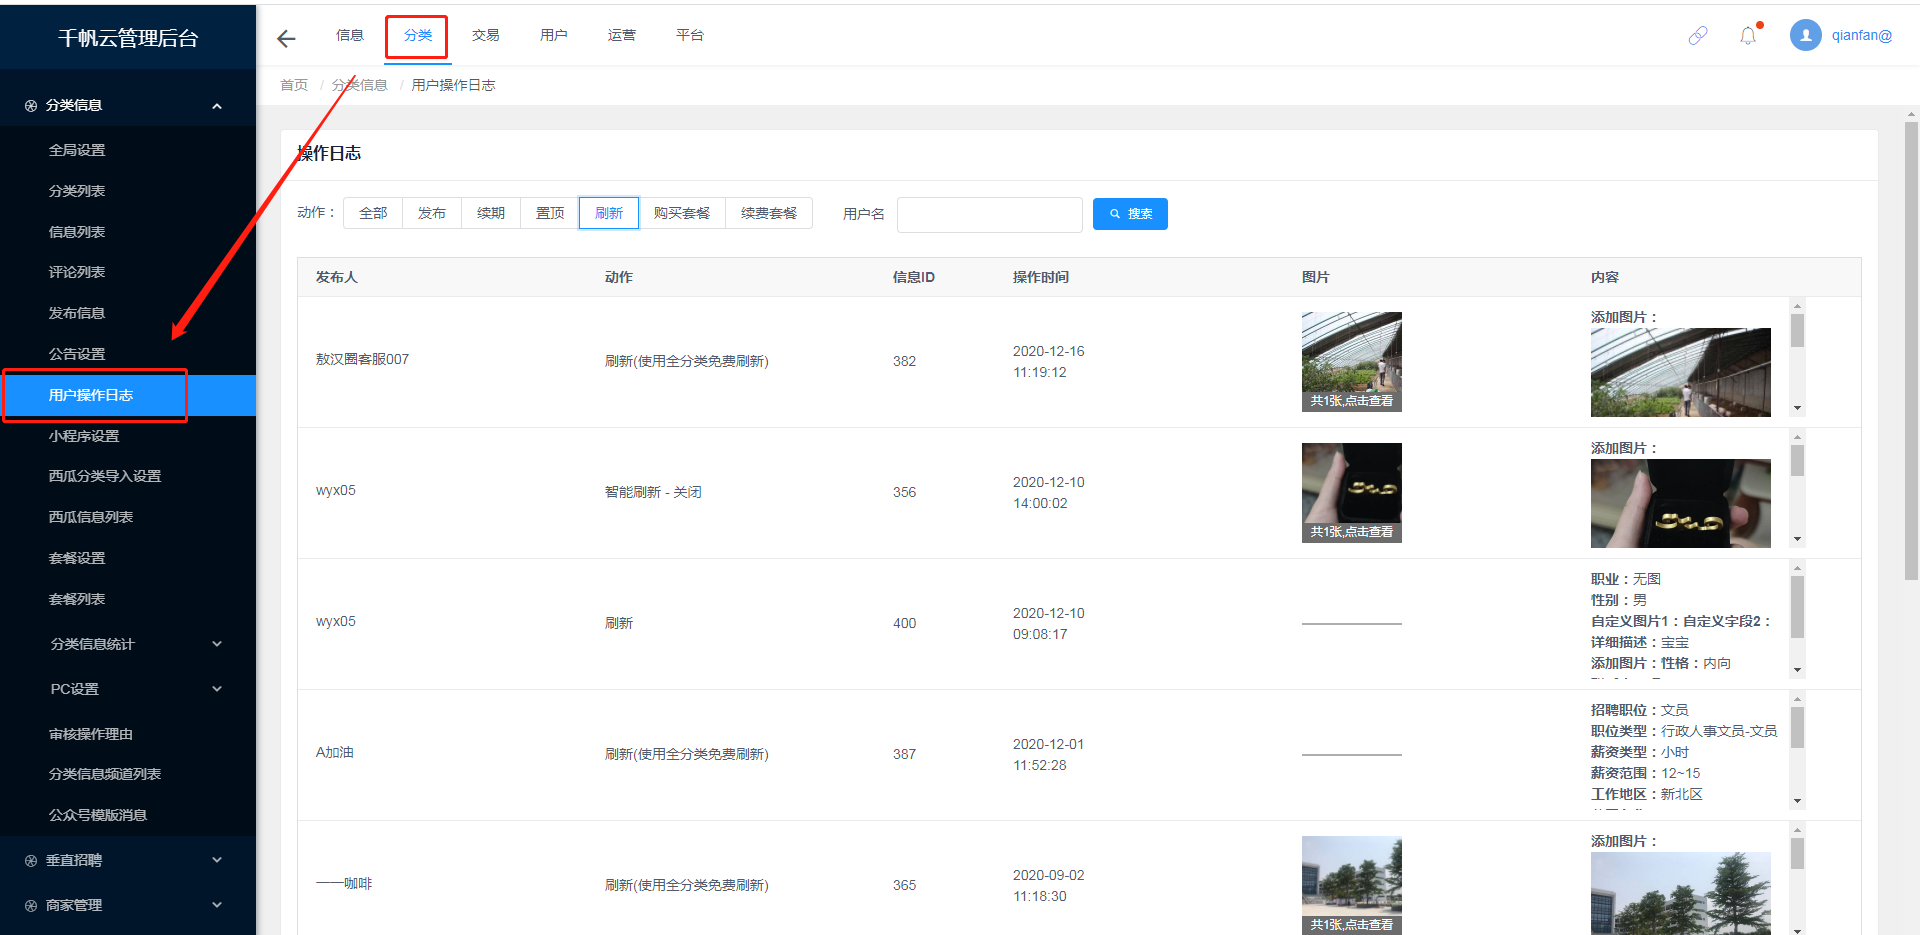The image size is (1920, 935).
Task: Click the main page vertical scrollbar thumb
Action: (x=1912, y=350)
